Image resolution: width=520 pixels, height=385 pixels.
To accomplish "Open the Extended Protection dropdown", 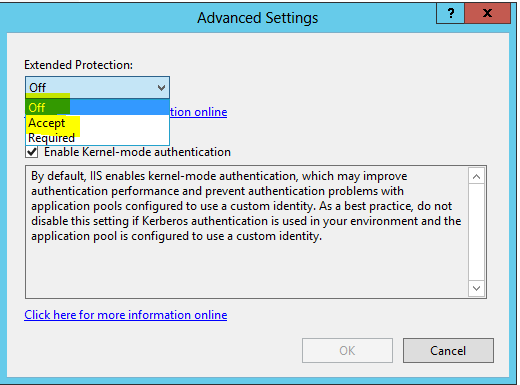I will [x=97, y=87].
